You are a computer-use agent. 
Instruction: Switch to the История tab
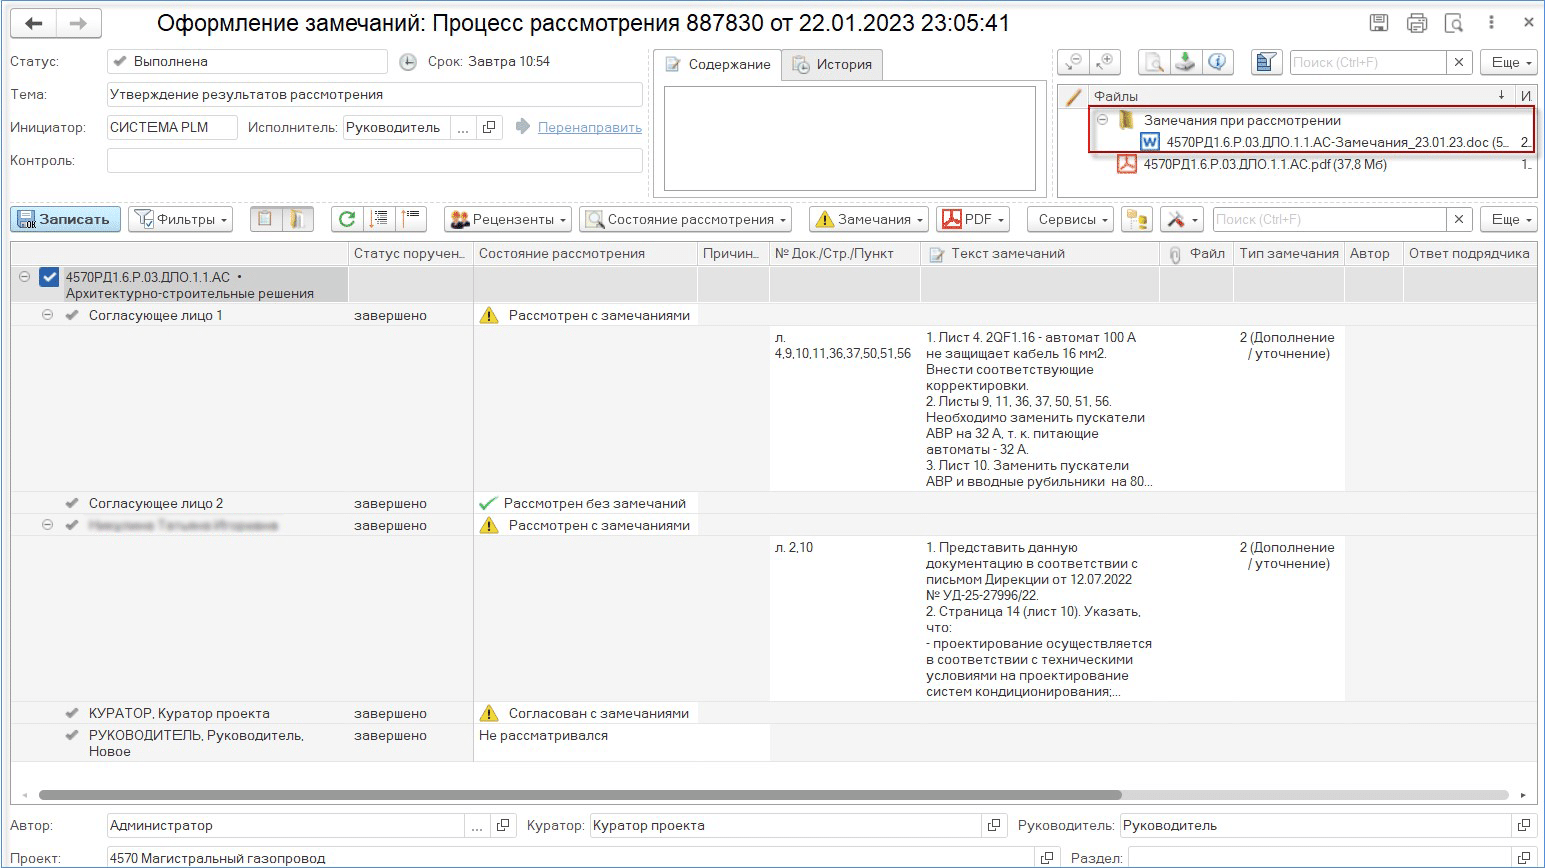tap(832, 64)
